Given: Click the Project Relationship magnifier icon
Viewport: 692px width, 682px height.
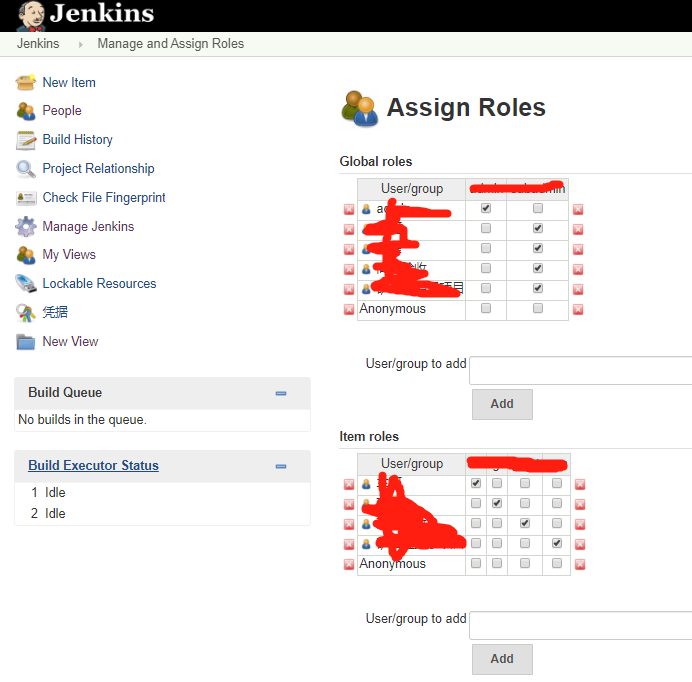Looking at the screenshot, I should click(x=26, y=169).
